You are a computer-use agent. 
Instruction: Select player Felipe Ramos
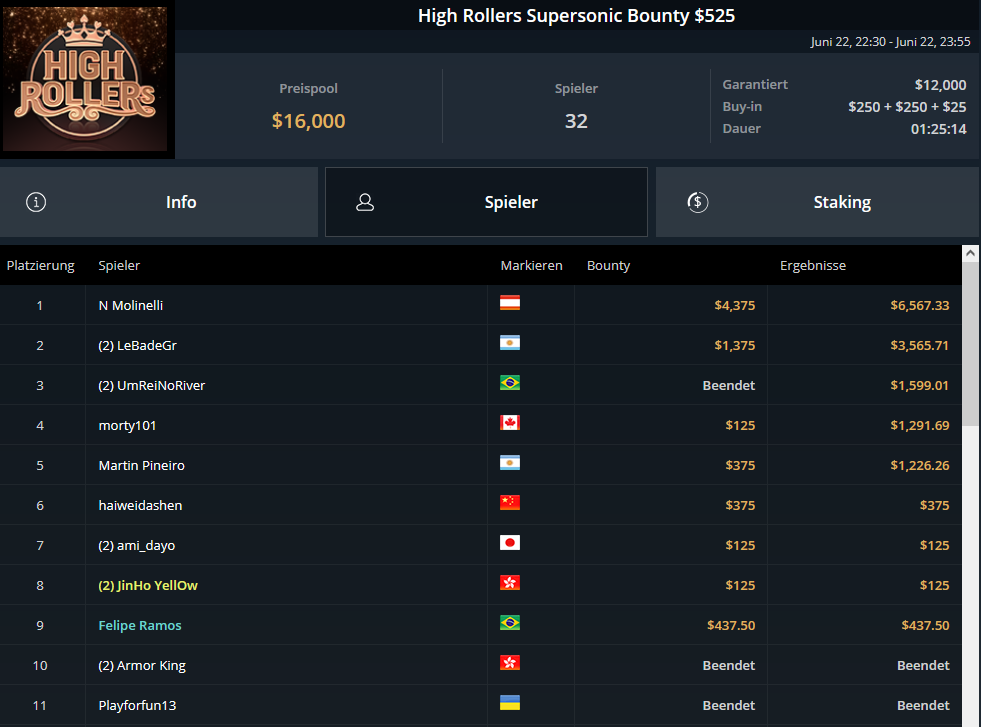click(140, 626)
